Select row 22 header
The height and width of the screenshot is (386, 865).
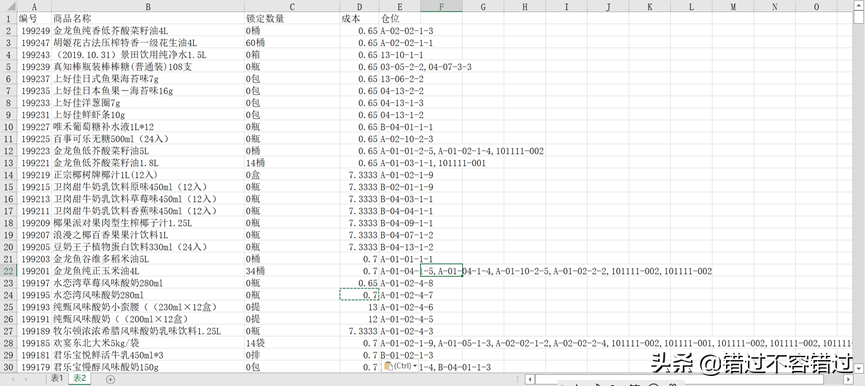[x=8, y=271]
